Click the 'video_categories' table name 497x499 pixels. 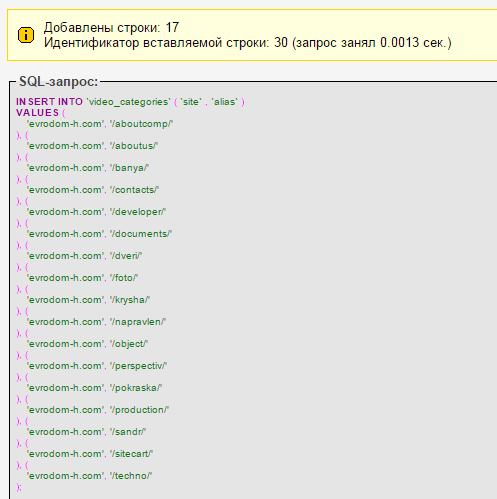[129, 102]
